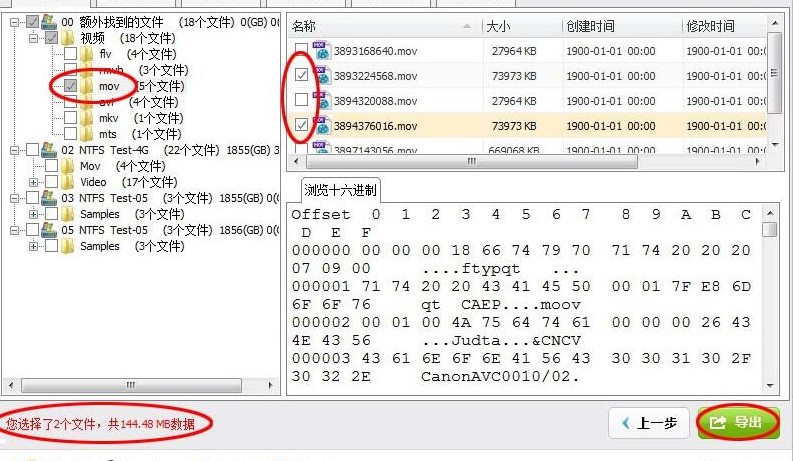The image size is (793, 461).
Task: Check the flv folder checkbox
Action: tap(70, 54)
